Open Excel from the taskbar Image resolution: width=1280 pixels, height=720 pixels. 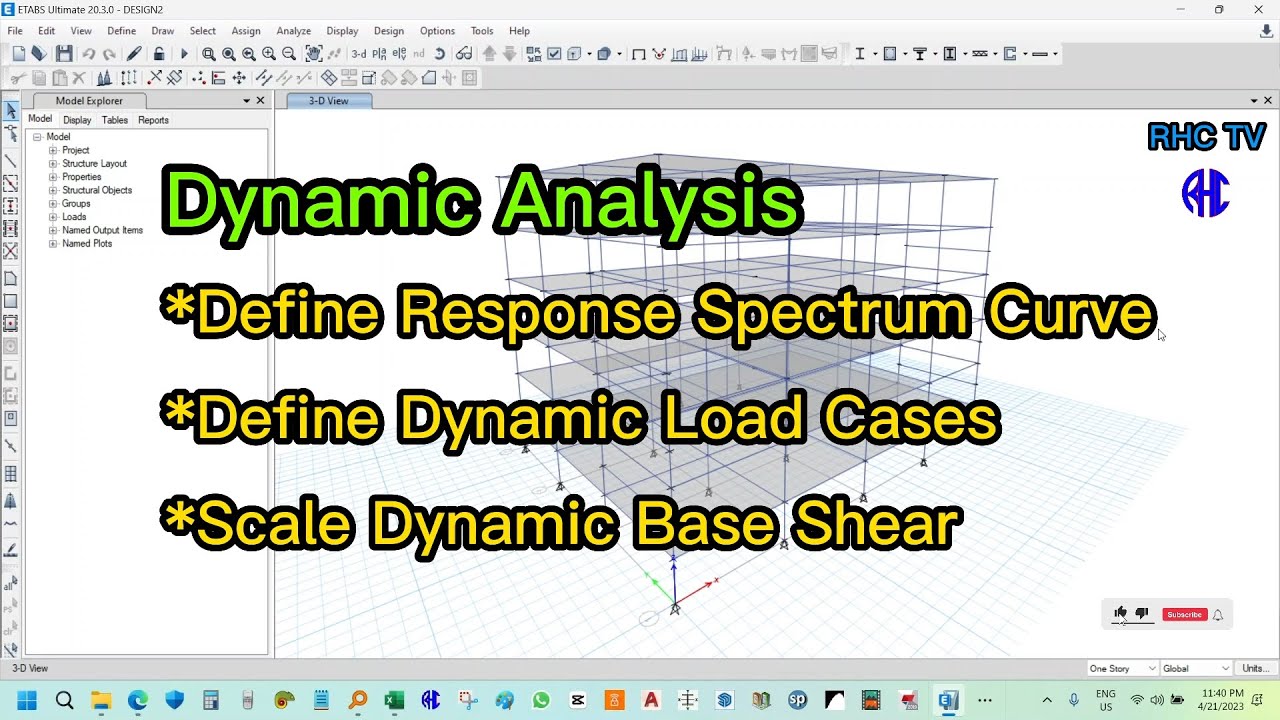pos(394,700)
